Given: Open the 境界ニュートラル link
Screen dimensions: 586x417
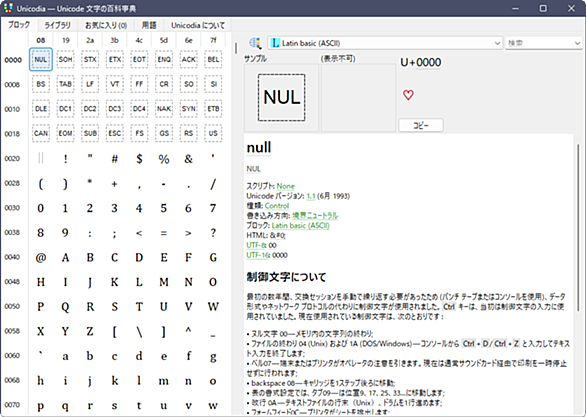Looking at the screenshot, I should [315, 216].
